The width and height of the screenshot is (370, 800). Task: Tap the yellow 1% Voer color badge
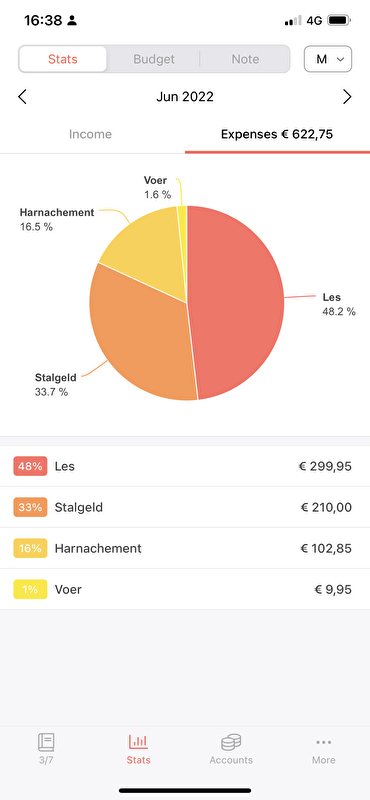[30, 589]
